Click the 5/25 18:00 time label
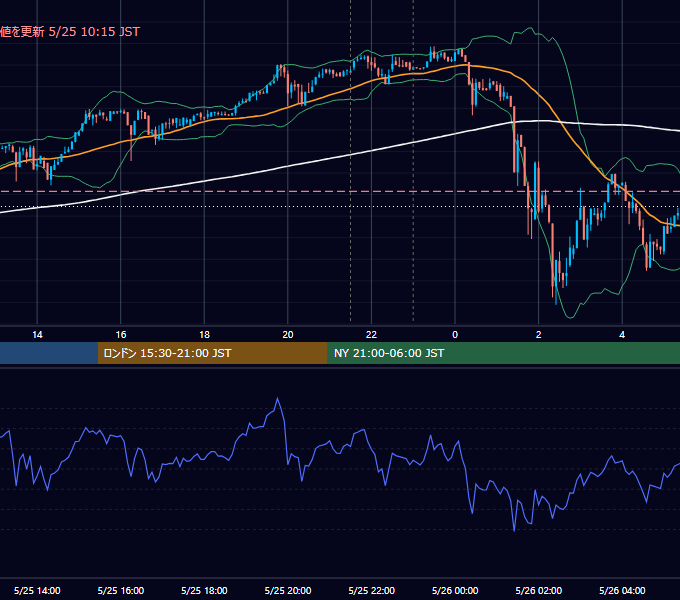The width and height of the screenshot is (680, 600). click(x=204, y=590)
